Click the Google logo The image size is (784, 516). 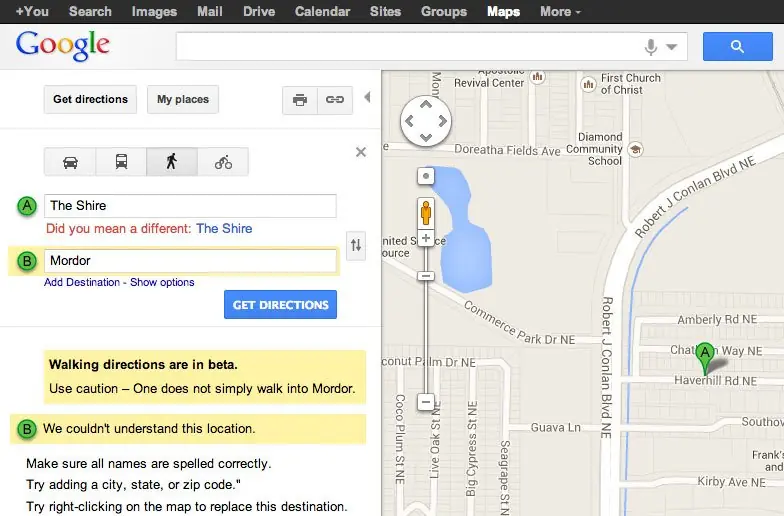coord(62,46)
